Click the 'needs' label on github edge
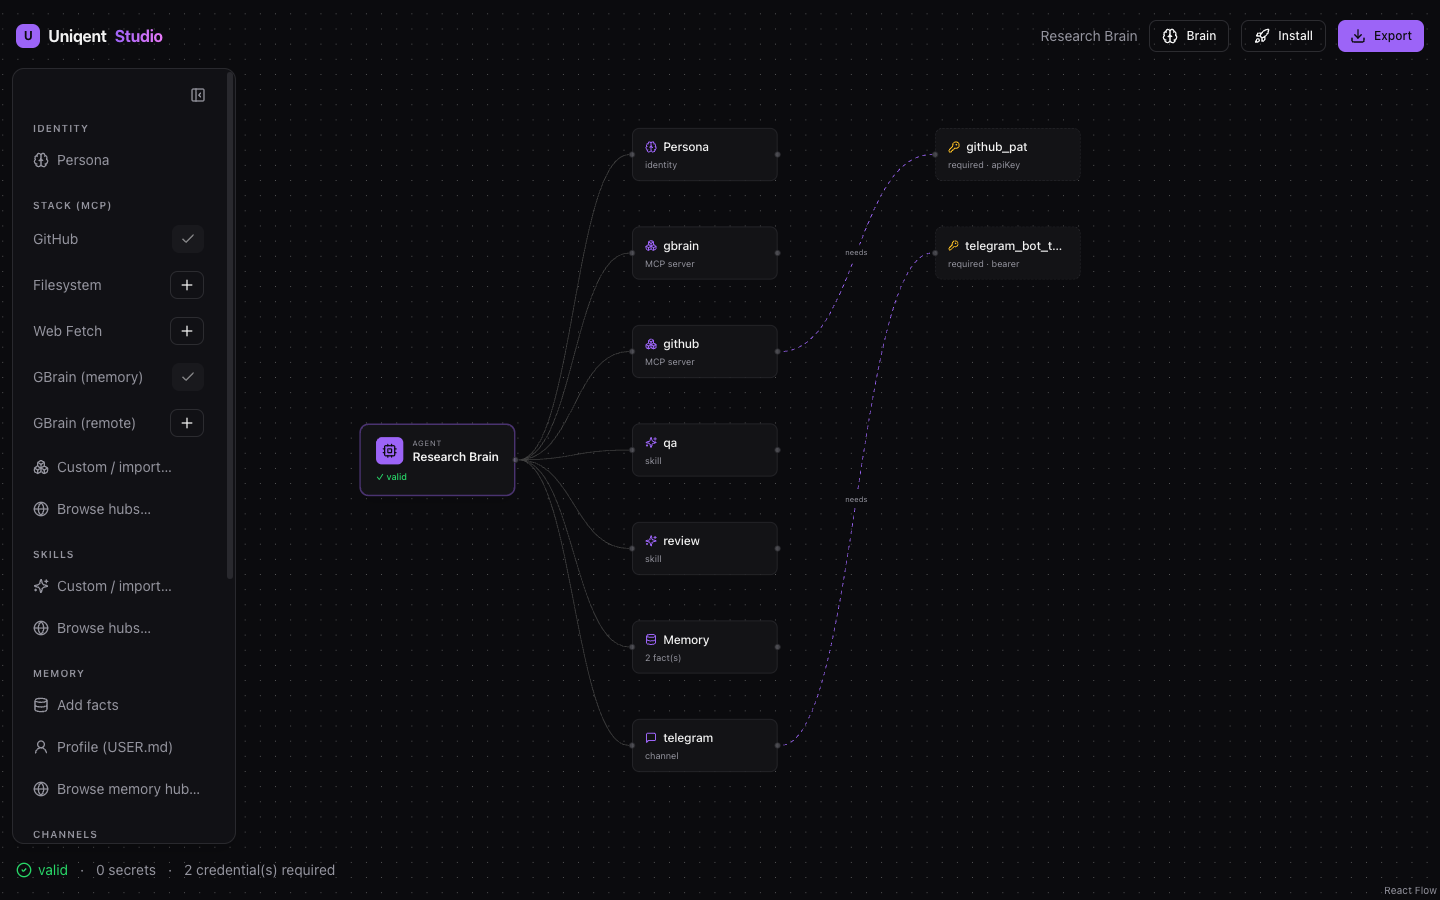This screenshot has height=900, width=1440. (x=856, y=252)
